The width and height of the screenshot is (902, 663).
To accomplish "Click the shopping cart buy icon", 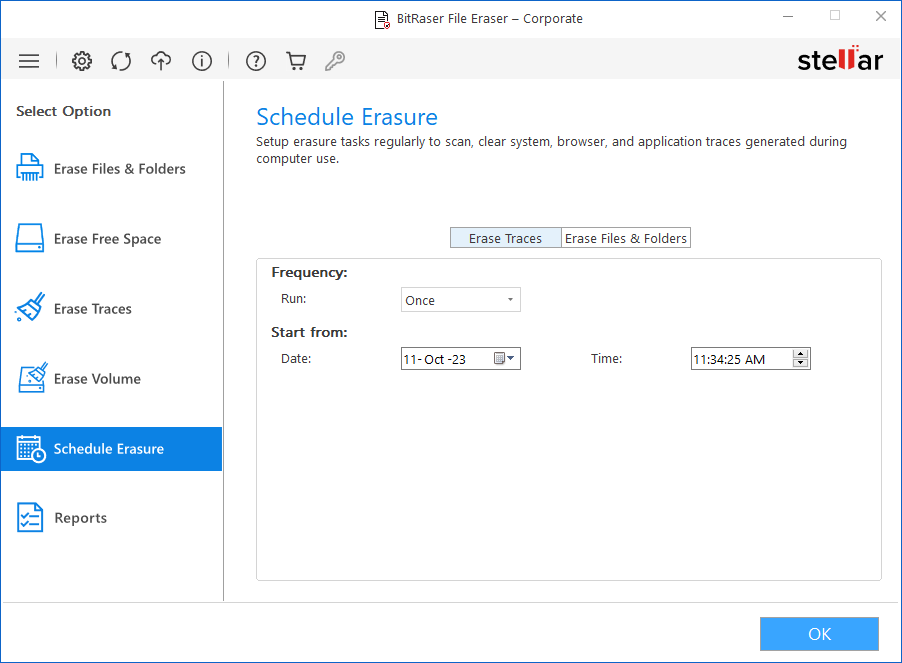I will [x=296, y=61].
